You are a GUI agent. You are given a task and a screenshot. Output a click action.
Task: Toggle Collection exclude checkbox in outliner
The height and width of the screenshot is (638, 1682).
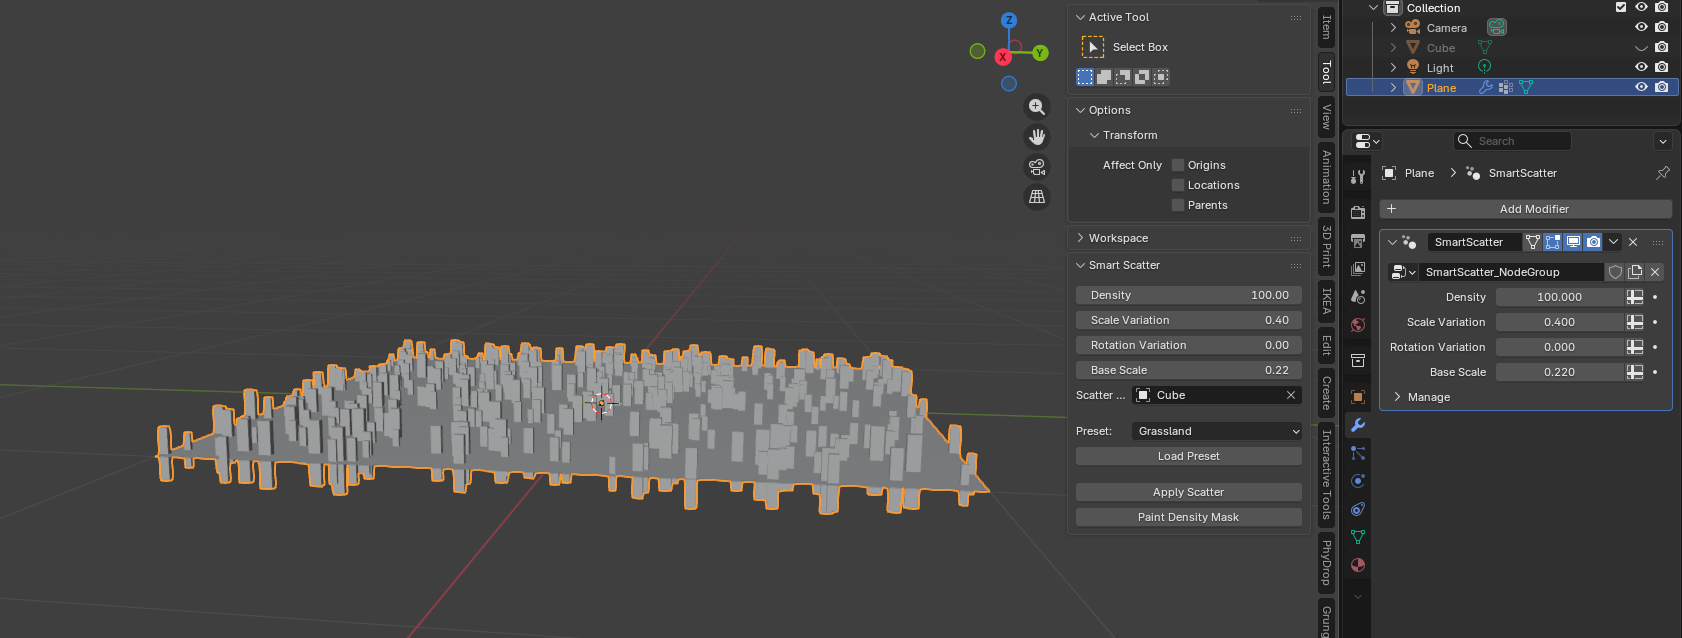(x=1621, y=7)
